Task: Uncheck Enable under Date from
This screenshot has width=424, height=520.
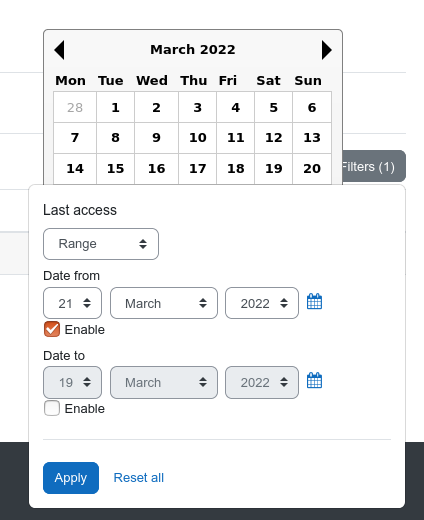Action: click(x=52, y=329)
